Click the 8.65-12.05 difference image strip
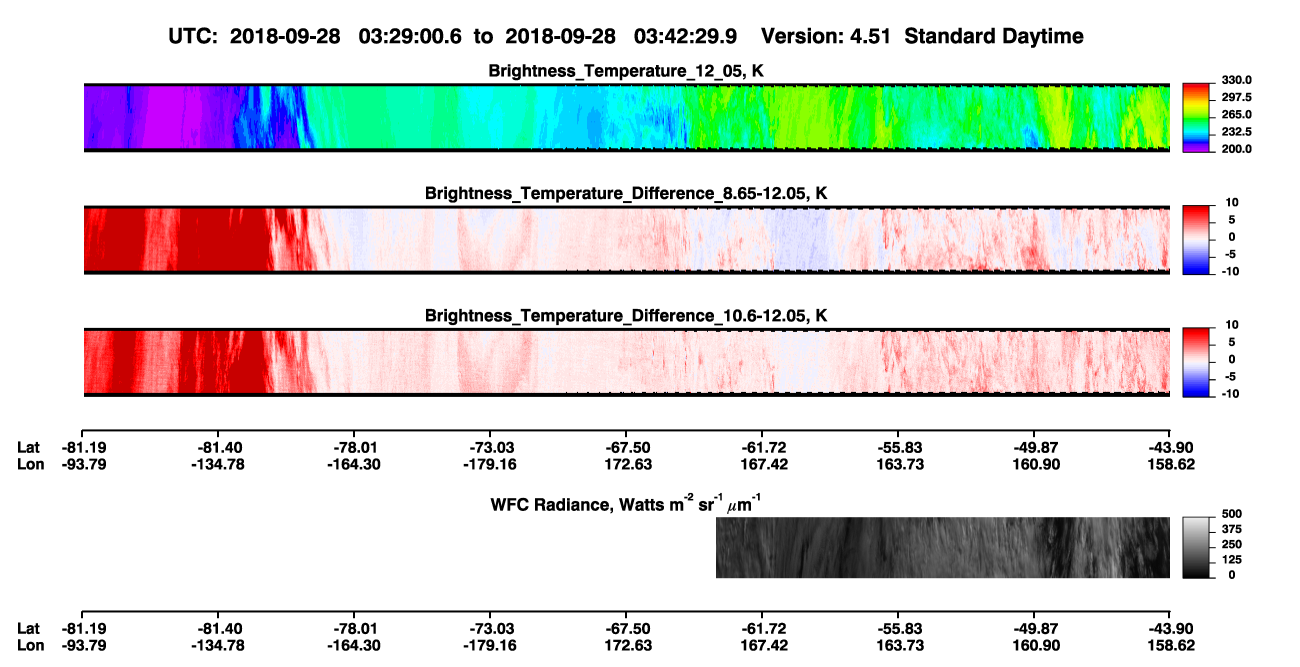Screen dimensions: 1300x667 pyautogui.click(x=626, y=239)
